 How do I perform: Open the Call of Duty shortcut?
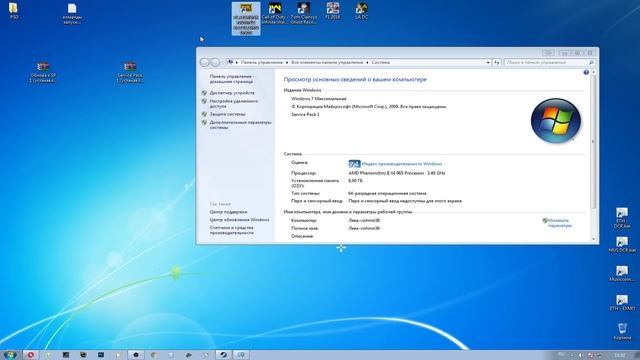point(275,13)
